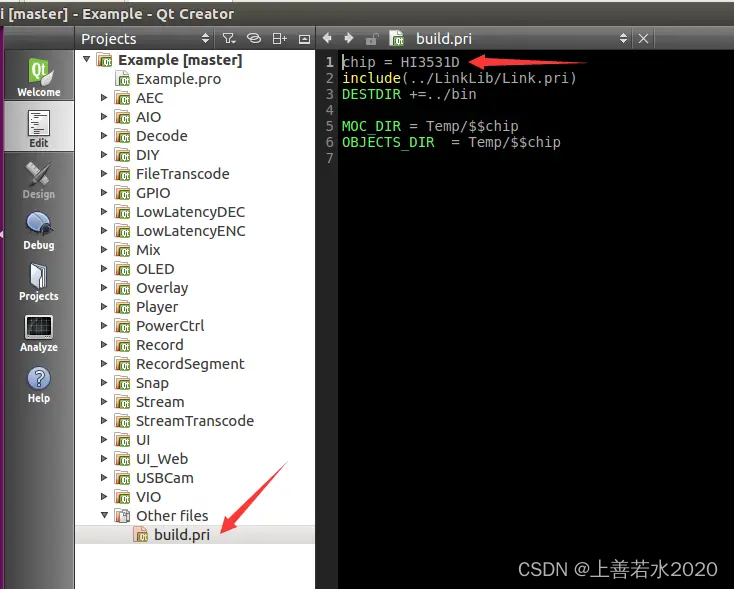Expand the AEC subproject

point(104,97)
